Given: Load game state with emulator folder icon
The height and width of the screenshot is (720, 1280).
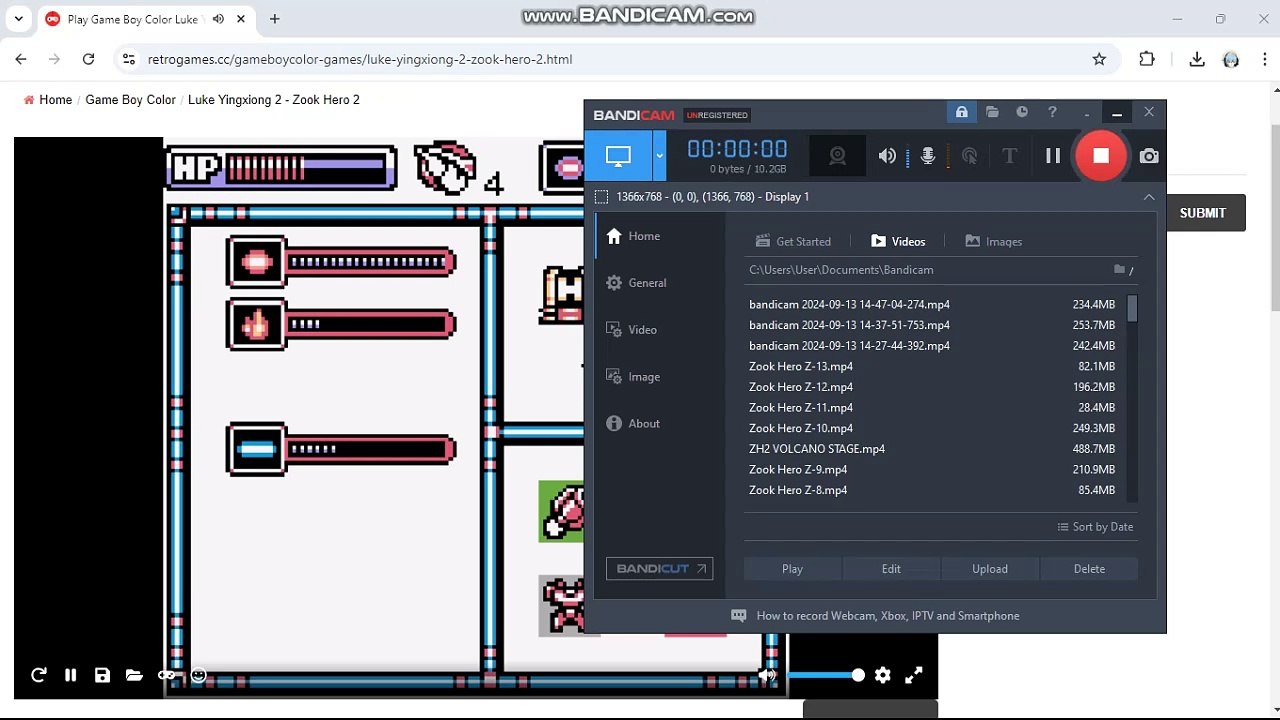Looking at the screenshot, I should pos(134,675).
